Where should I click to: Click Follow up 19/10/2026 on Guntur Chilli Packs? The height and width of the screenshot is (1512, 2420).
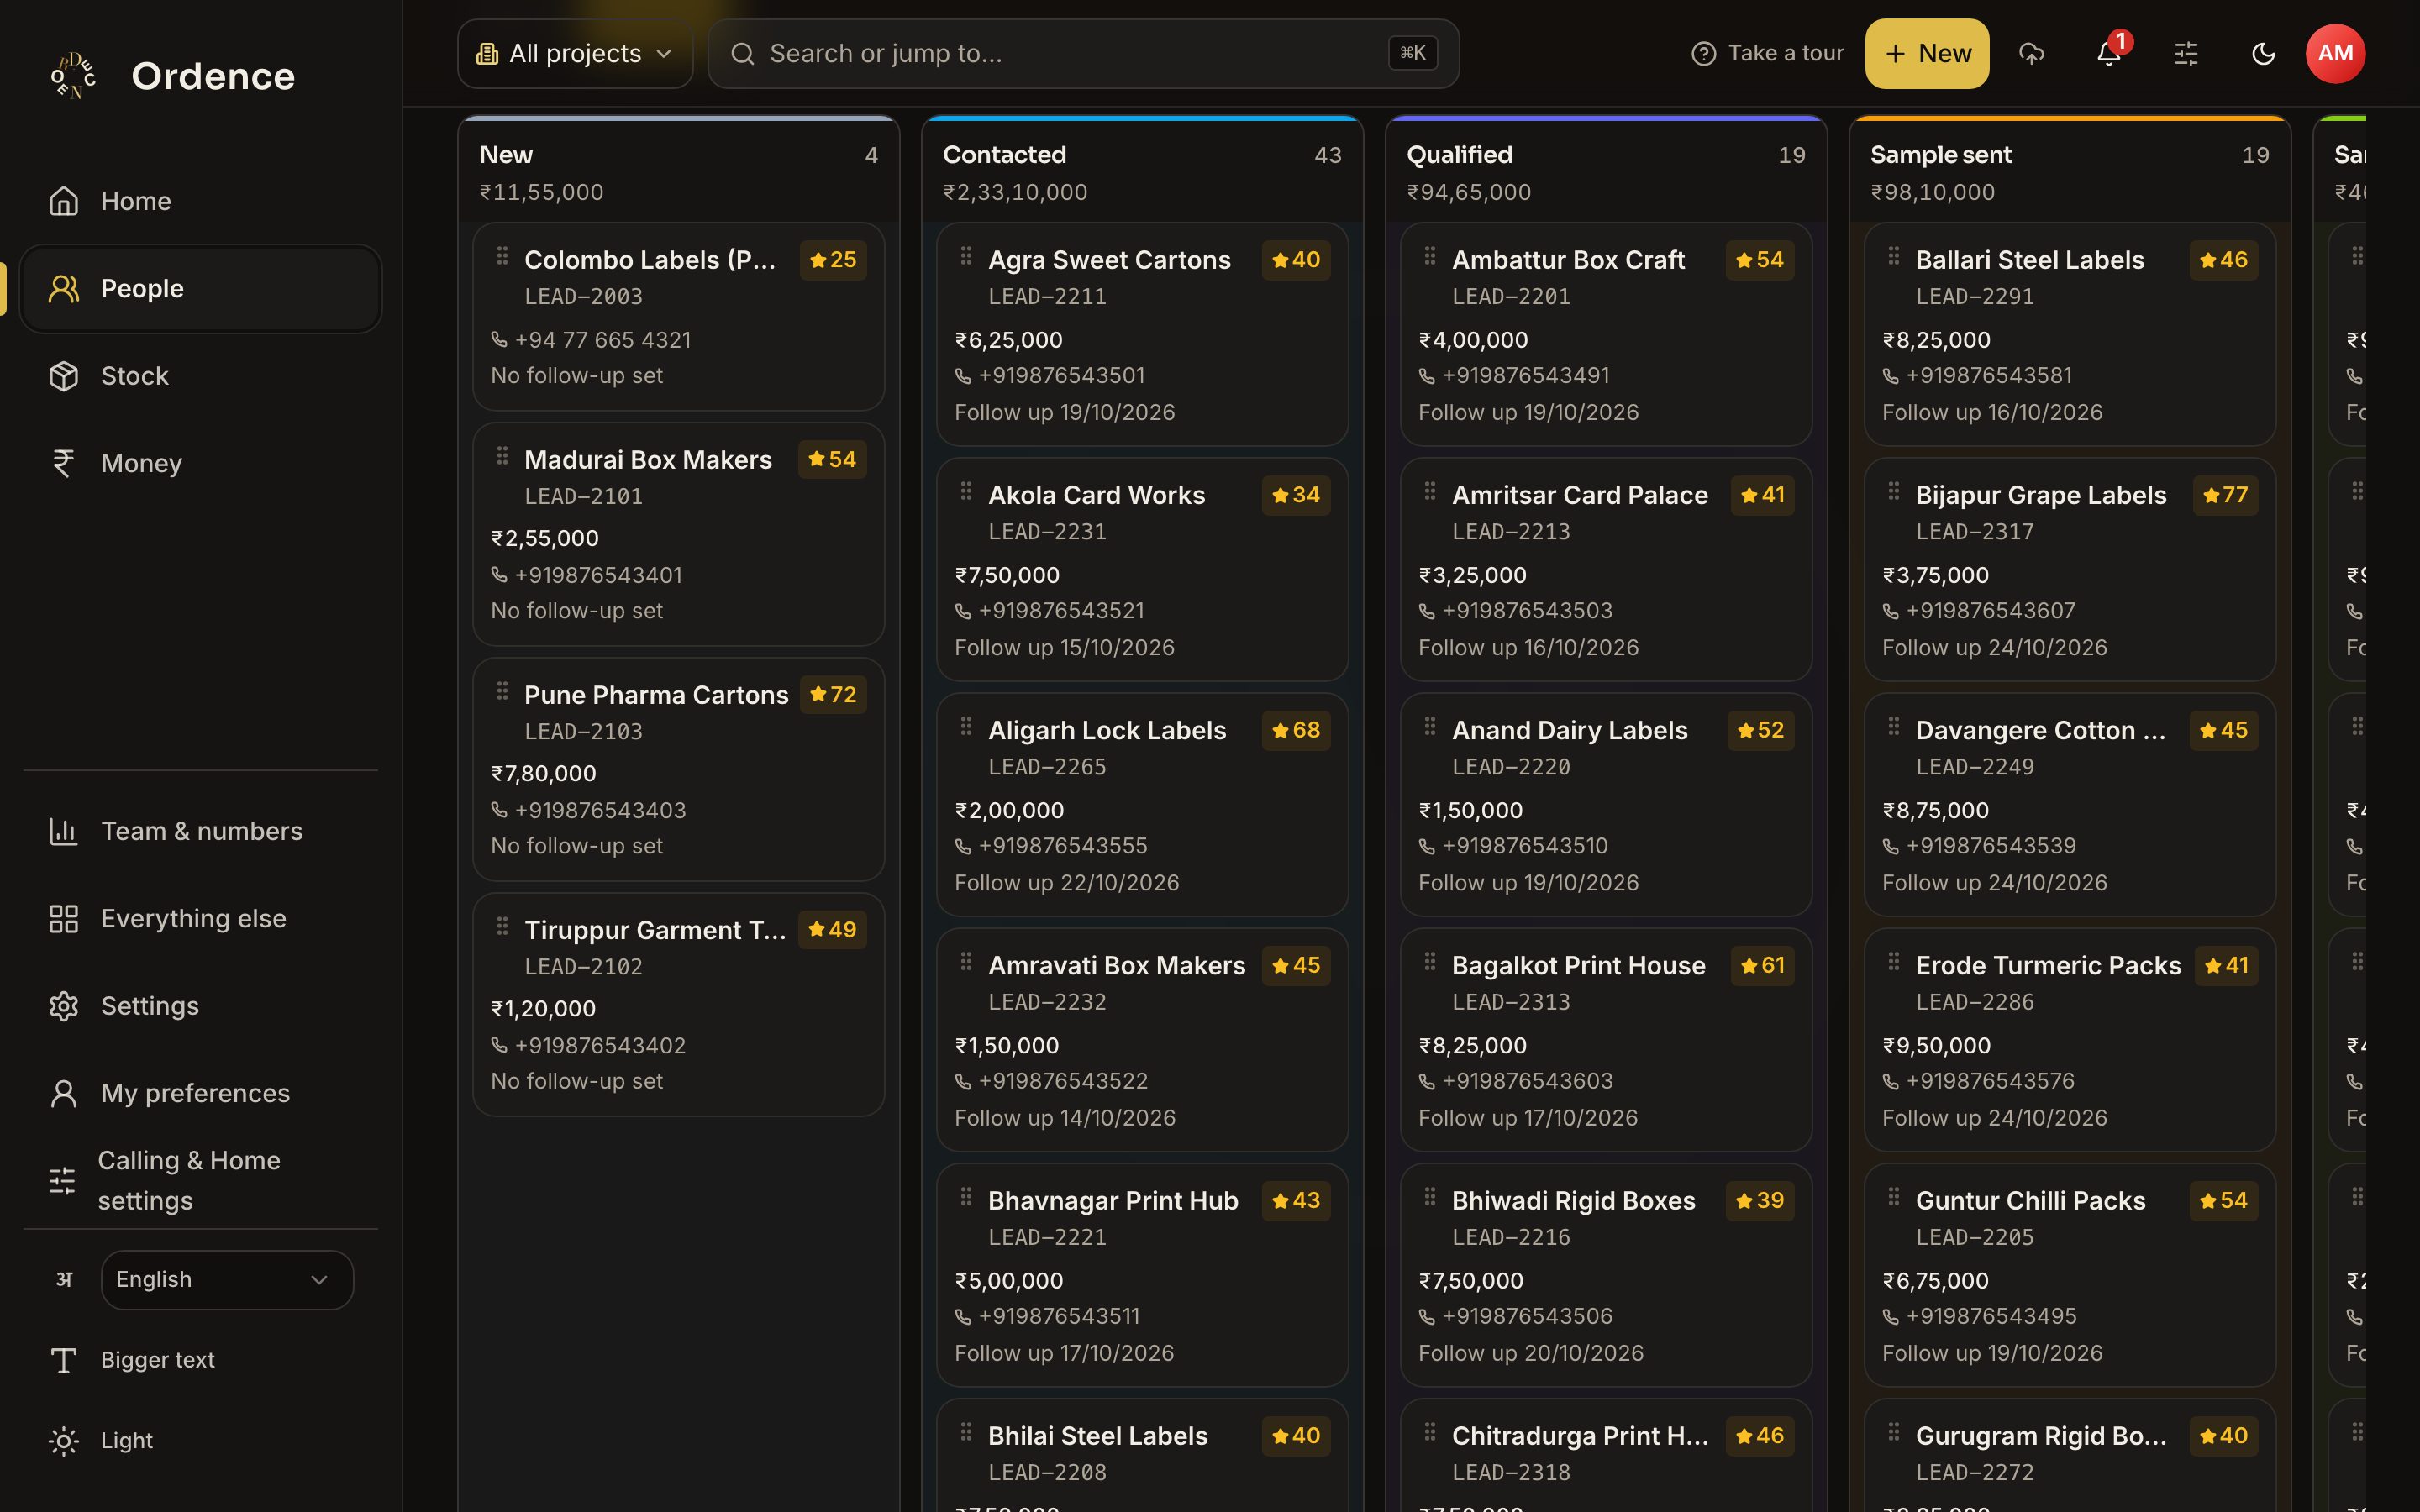[1992, 1353]
